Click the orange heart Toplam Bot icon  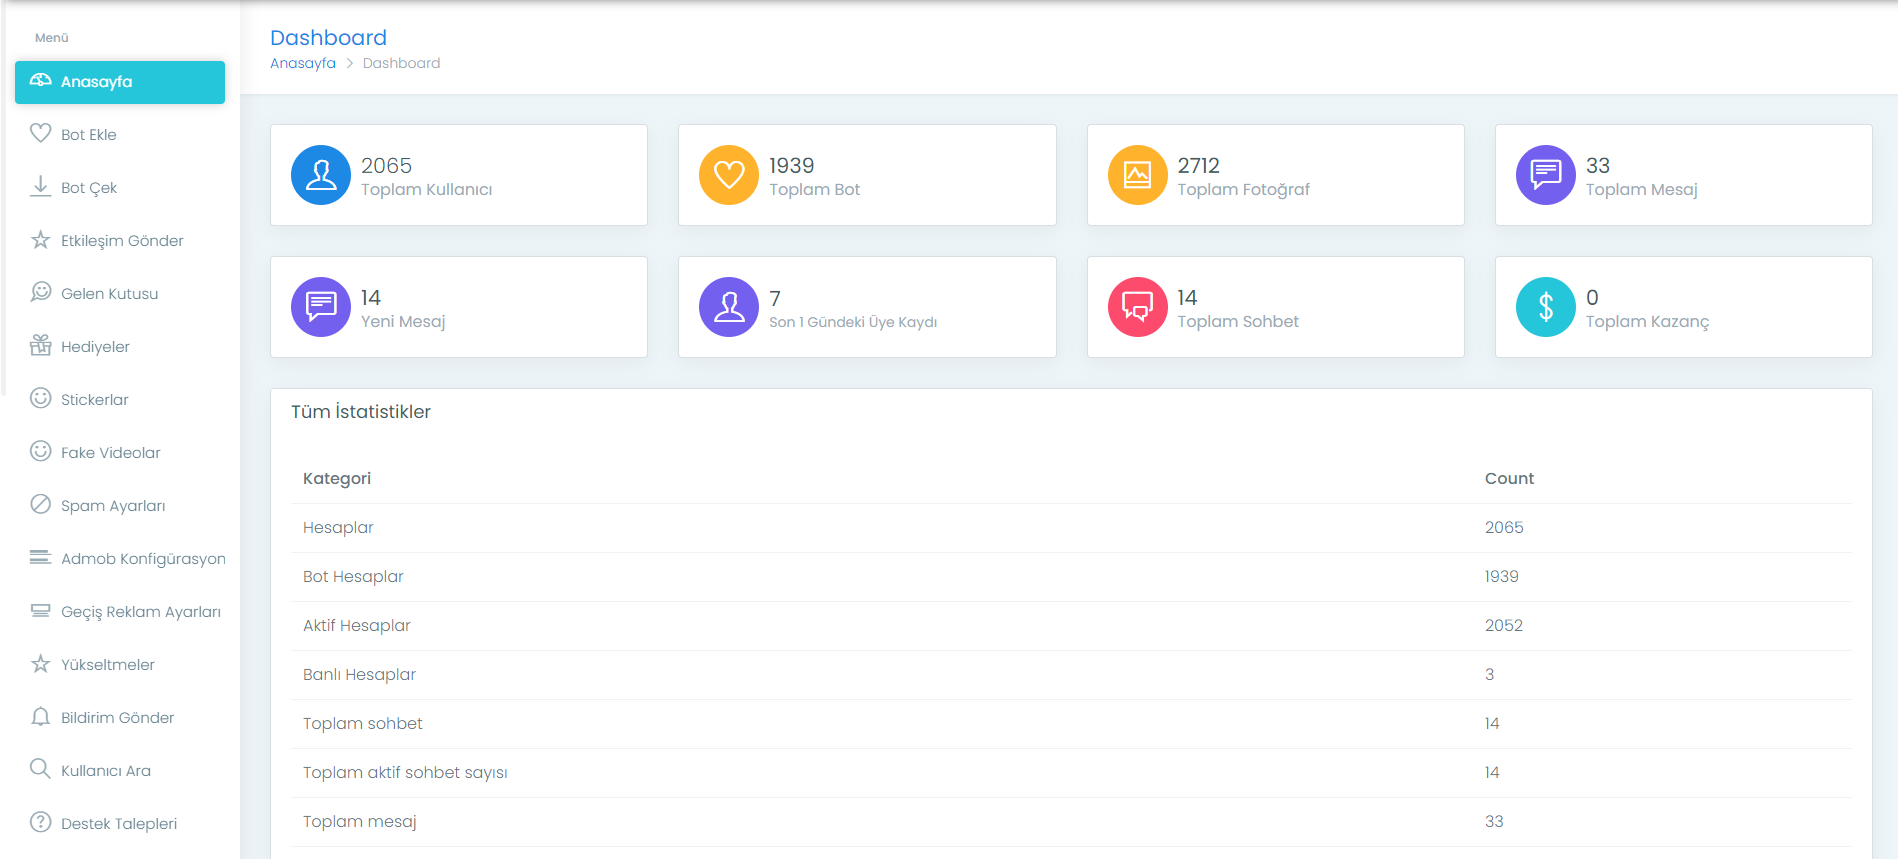729,175
